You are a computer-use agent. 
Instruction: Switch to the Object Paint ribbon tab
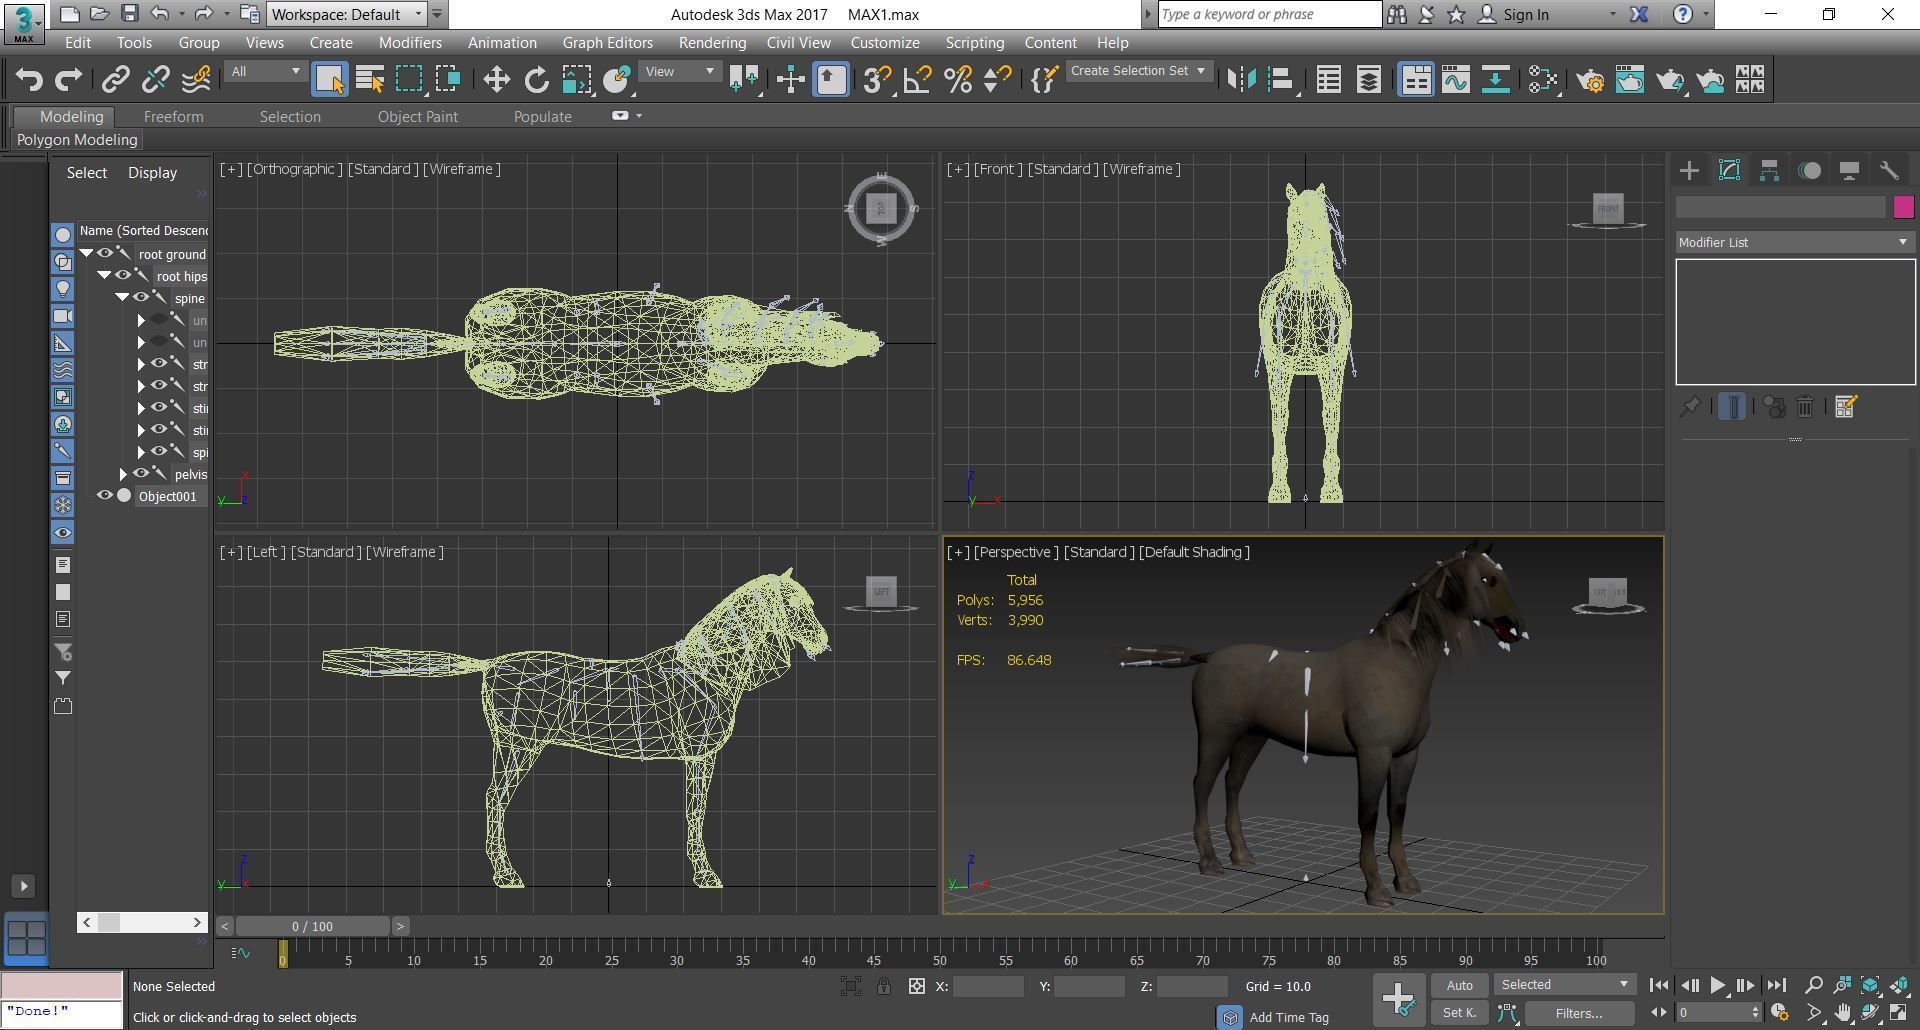click(x=417, y=117)
